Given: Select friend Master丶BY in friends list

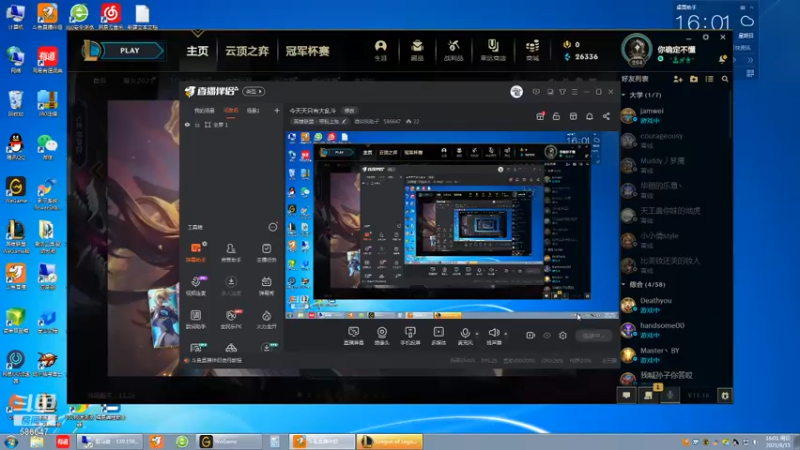Looking at the screenshot, I should click(x=673, y=355).
